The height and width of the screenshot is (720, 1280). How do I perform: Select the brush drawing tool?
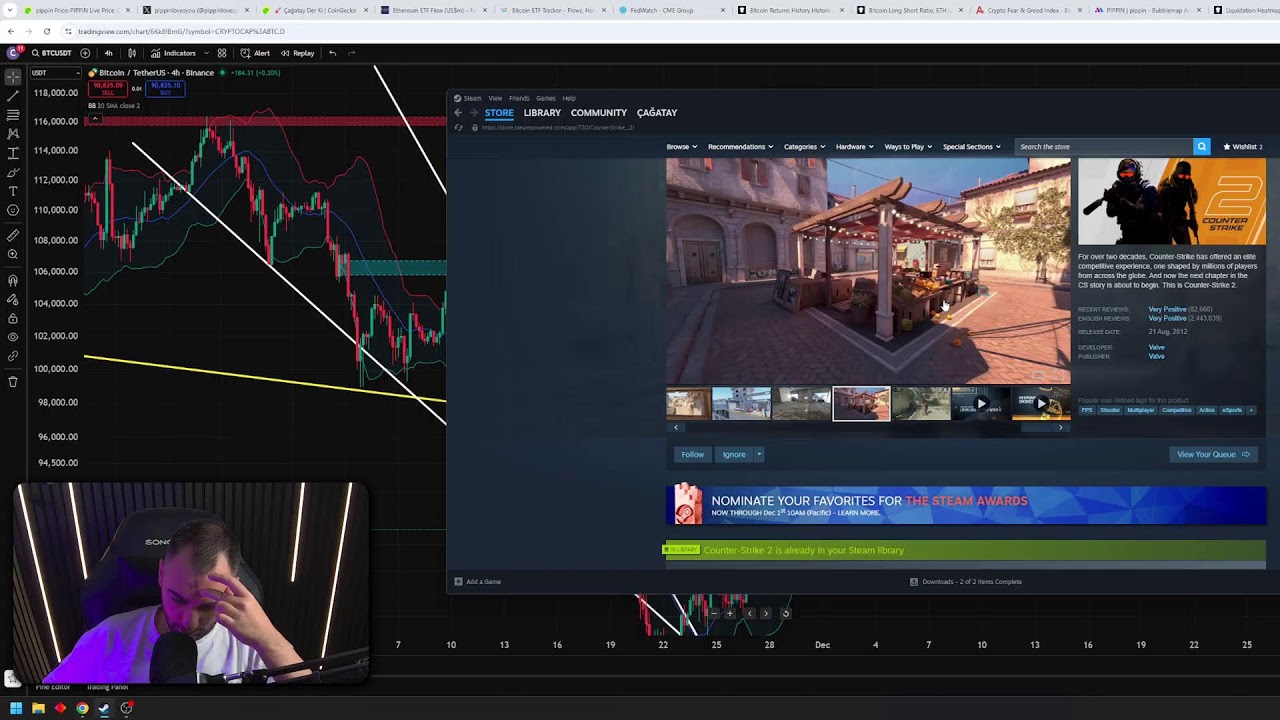pos(13,172)
